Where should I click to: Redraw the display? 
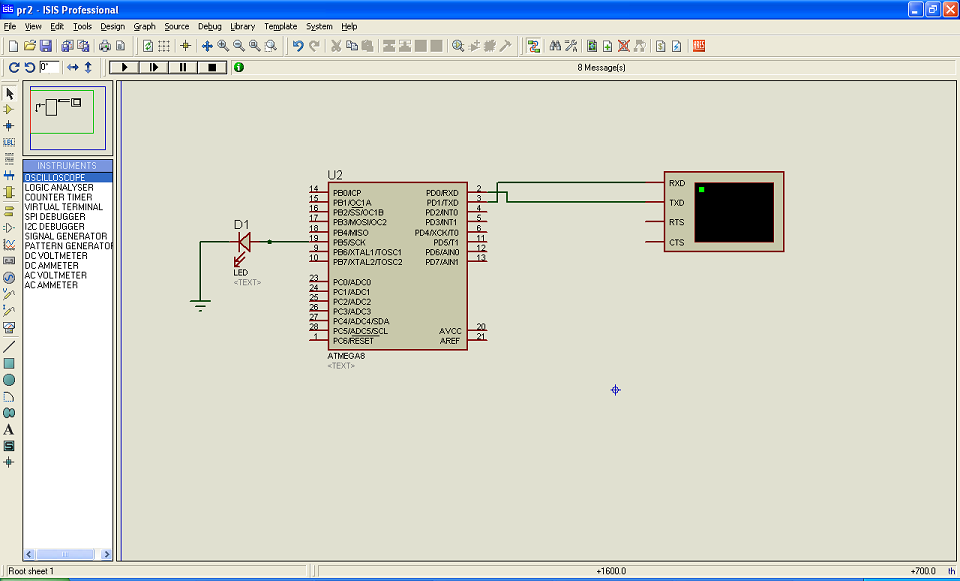click(x=148, y=46)
